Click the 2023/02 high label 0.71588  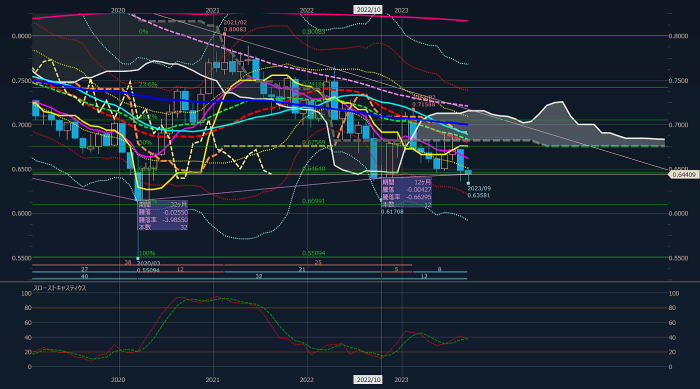(x=424, y=104)
